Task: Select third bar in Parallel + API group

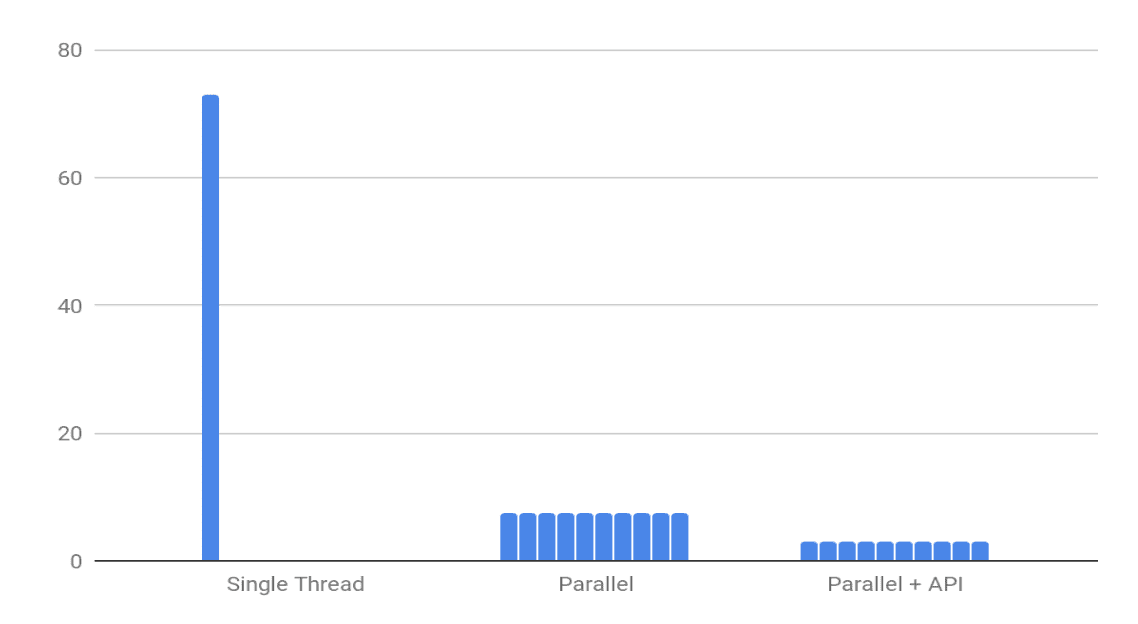Action: click(847, 551)
